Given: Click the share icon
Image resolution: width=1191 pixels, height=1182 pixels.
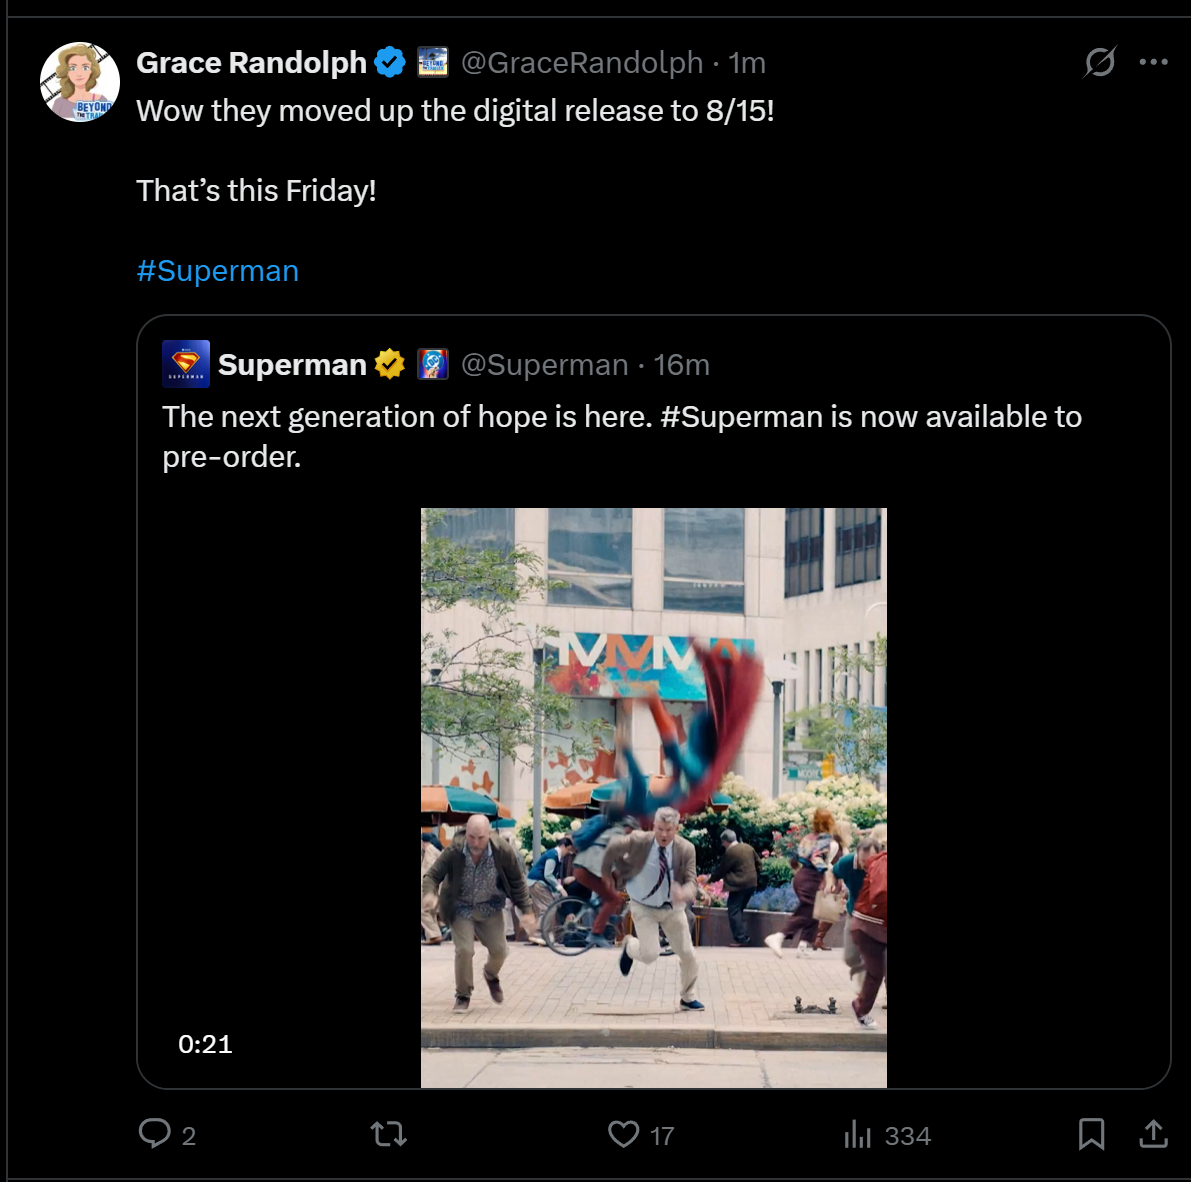Looking at the screenshot, I should pyautogui.click(x=1153, y=1134).
